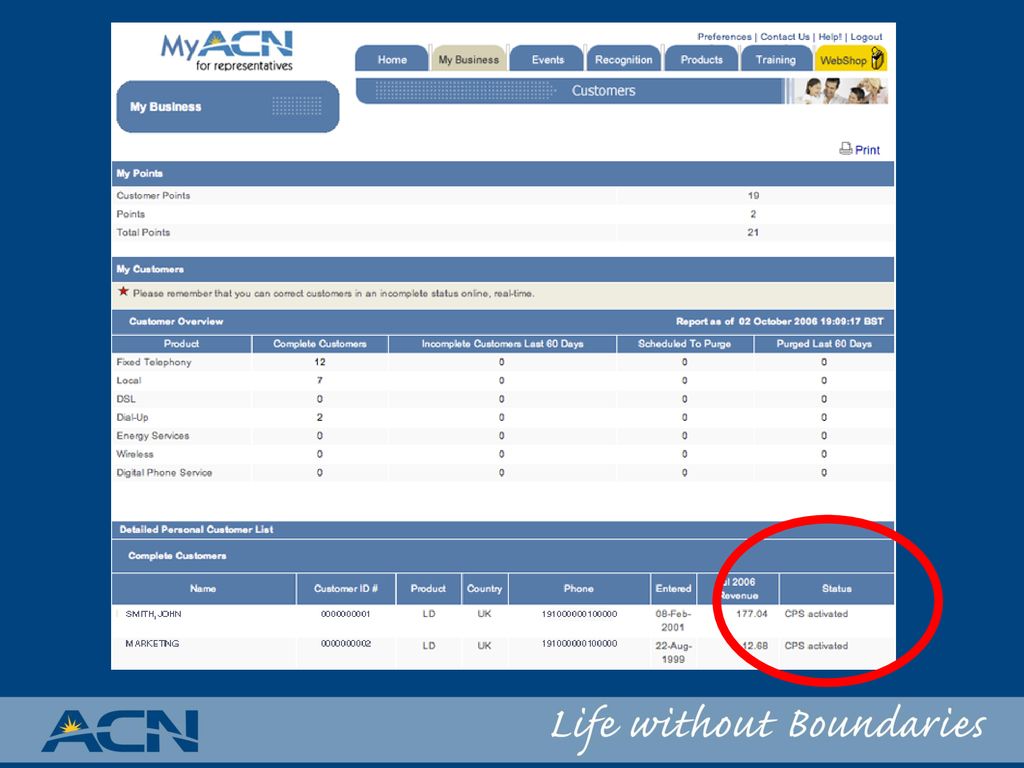Select the Local product row
Viewport: 1024px width, 768px height.
tap(503, 380)
